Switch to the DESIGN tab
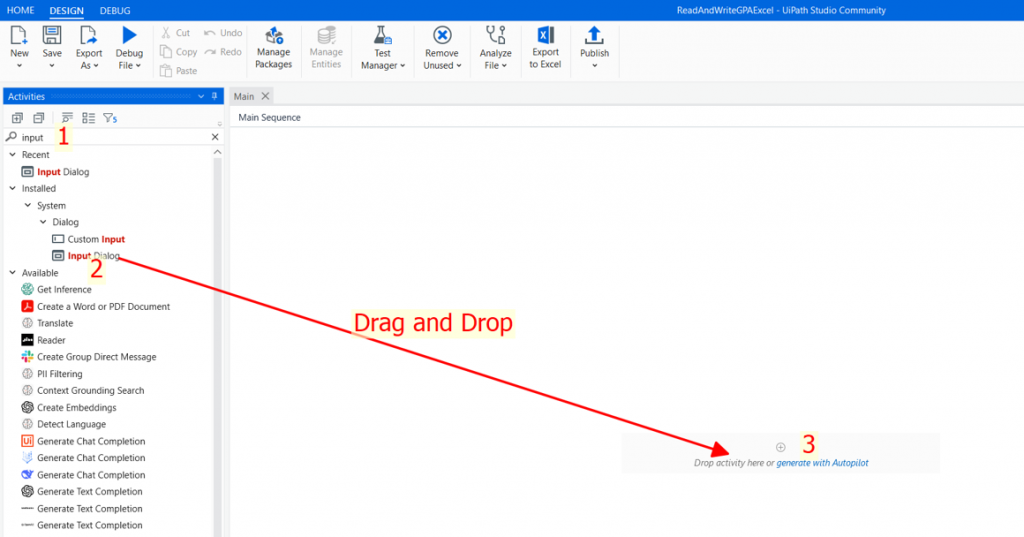 pyautogui.click(x=67, y=10)
